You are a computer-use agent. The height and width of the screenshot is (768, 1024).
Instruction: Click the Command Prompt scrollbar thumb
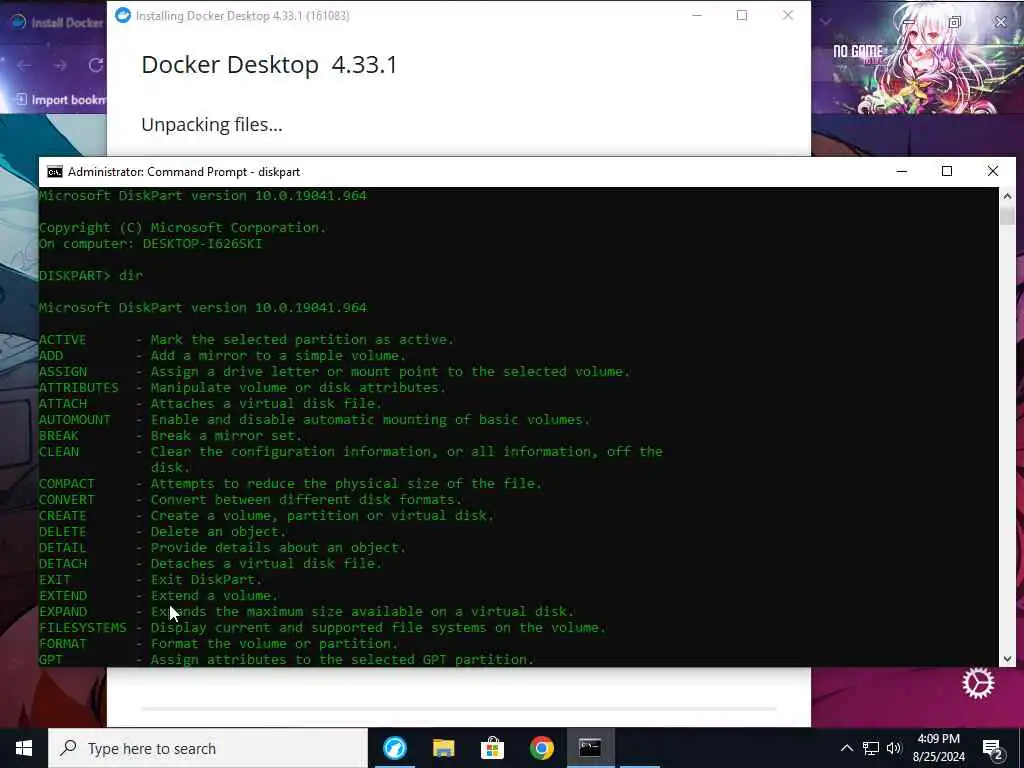tap(1007, 216)
